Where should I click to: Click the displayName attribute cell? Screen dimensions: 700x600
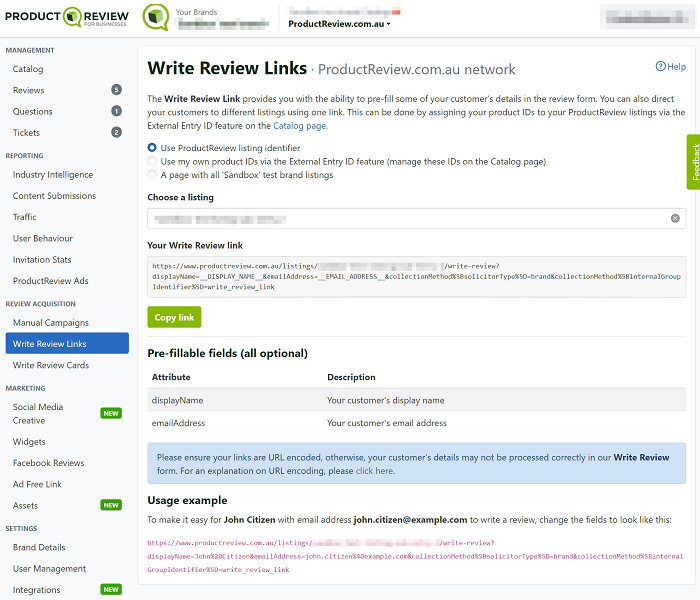coord(178,400)
